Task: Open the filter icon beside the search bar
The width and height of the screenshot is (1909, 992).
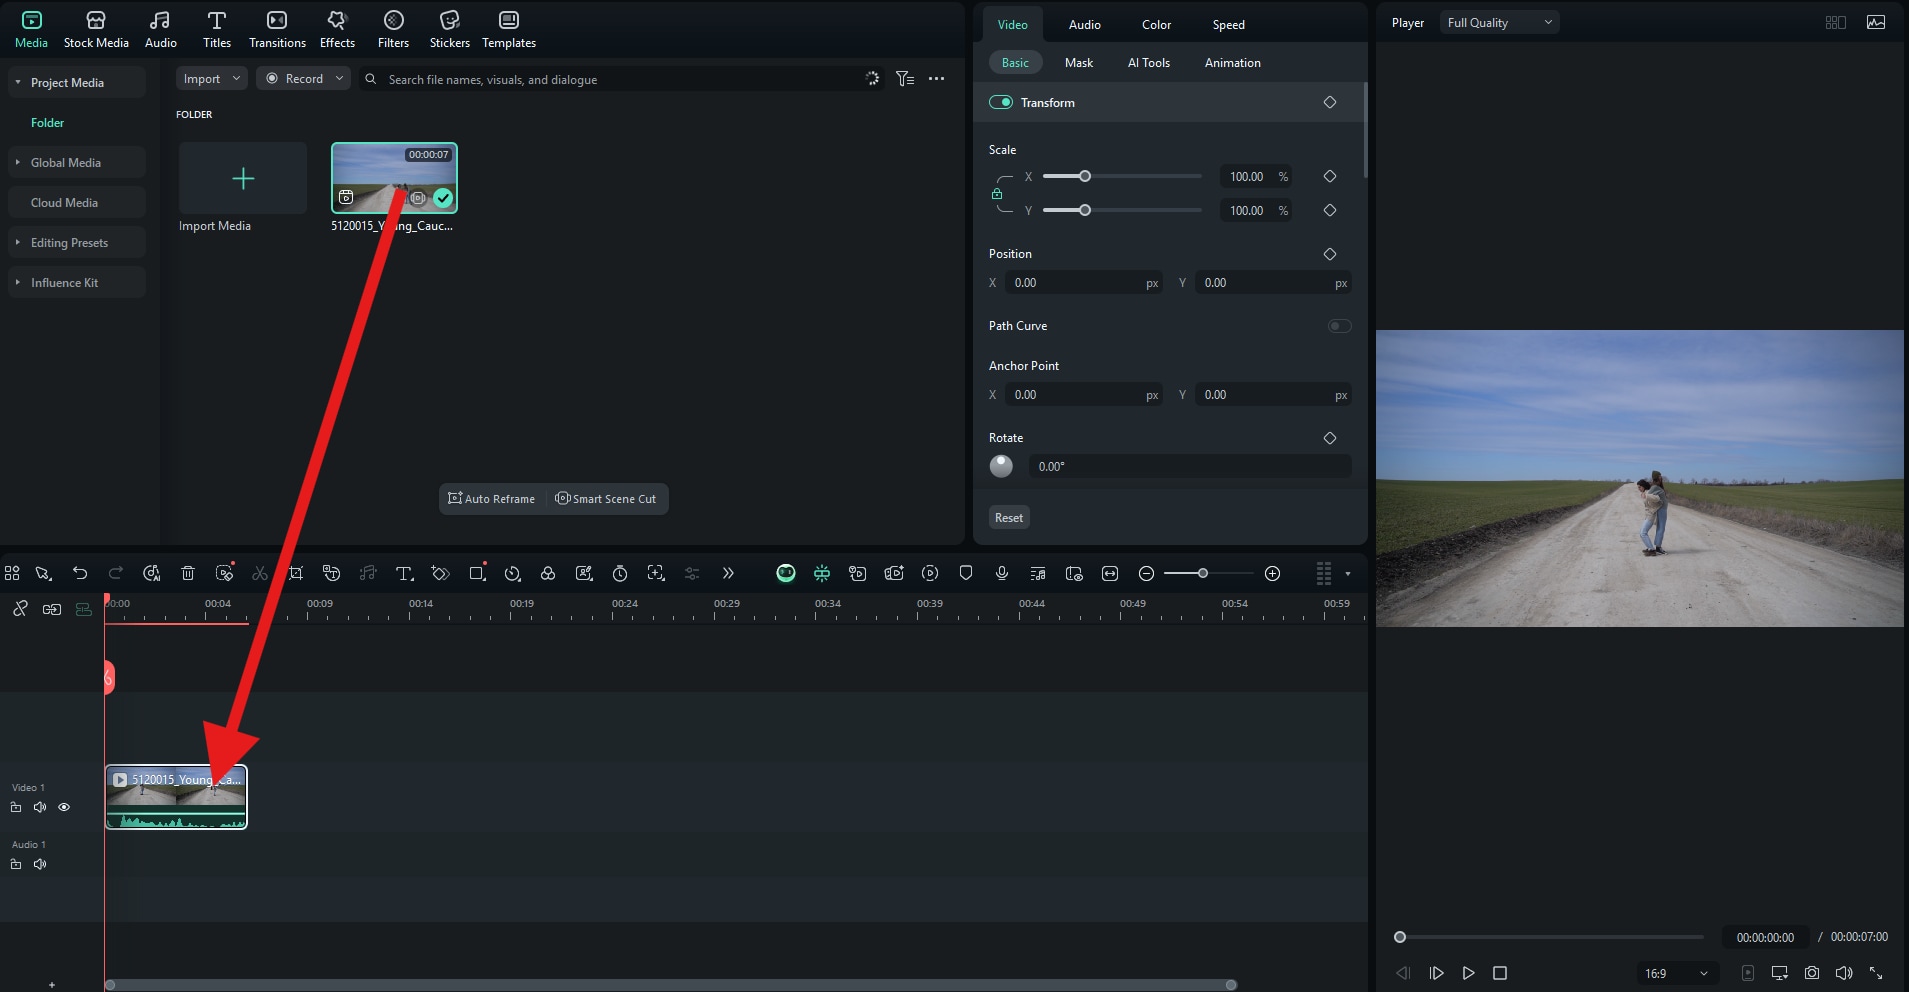Action: 905,79
